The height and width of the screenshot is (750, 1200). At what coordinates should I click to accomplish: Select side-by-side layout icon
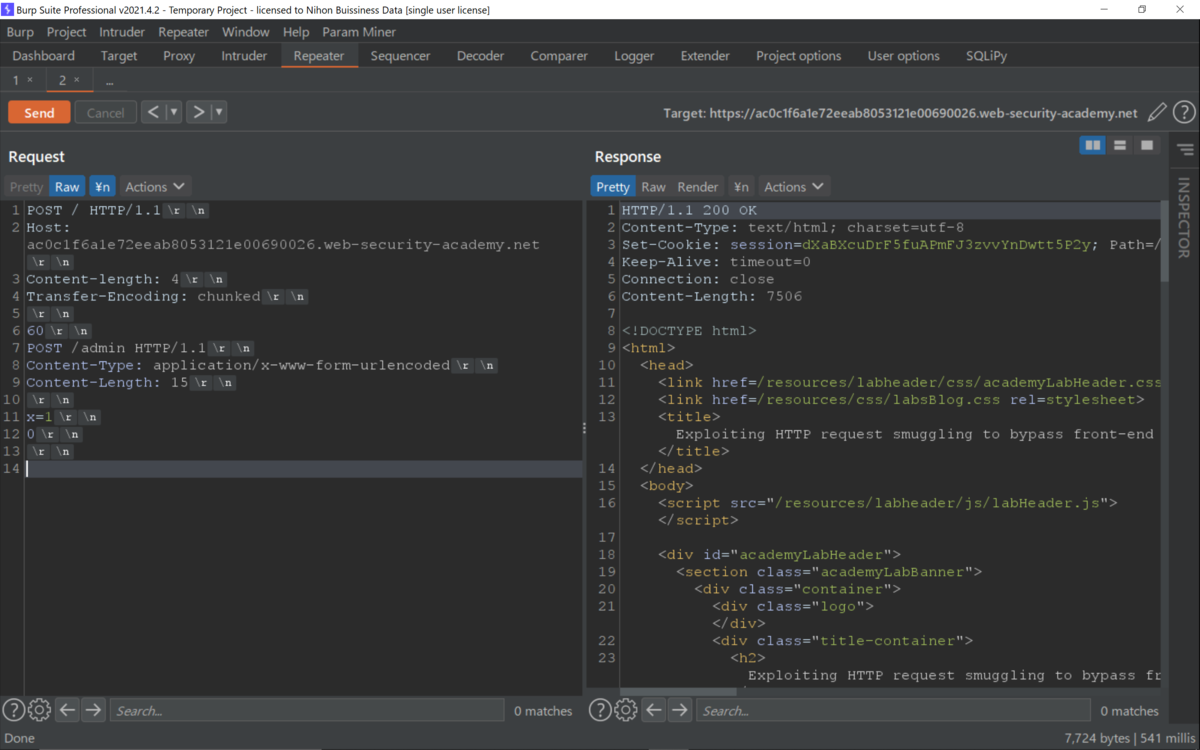coord(1093,146)
